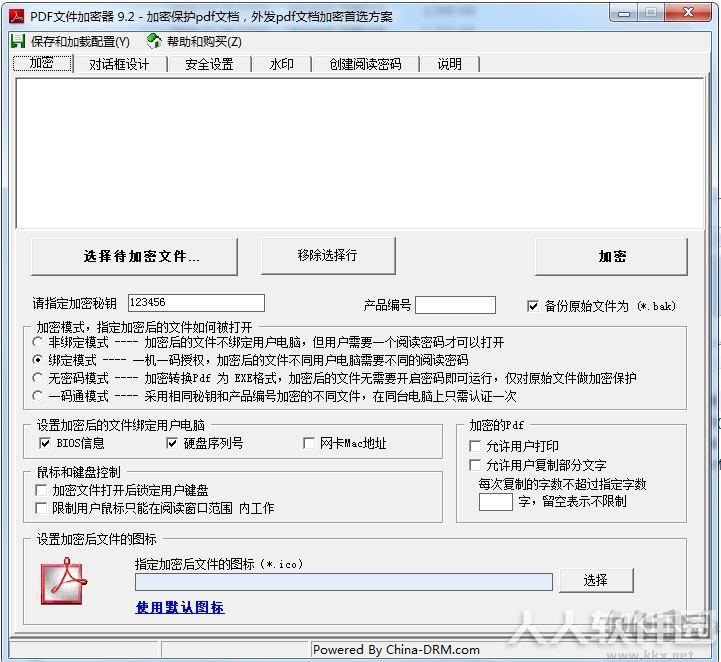
Task: Click the PDF app icon in title bar
Action: coord(17,17)
